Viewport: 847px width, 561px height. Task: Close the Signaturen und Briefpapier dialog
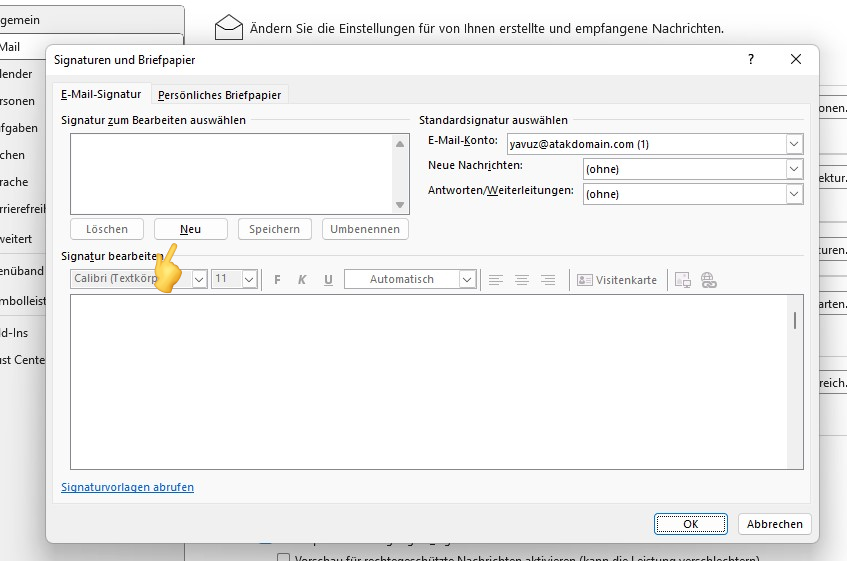coord(796,59)
